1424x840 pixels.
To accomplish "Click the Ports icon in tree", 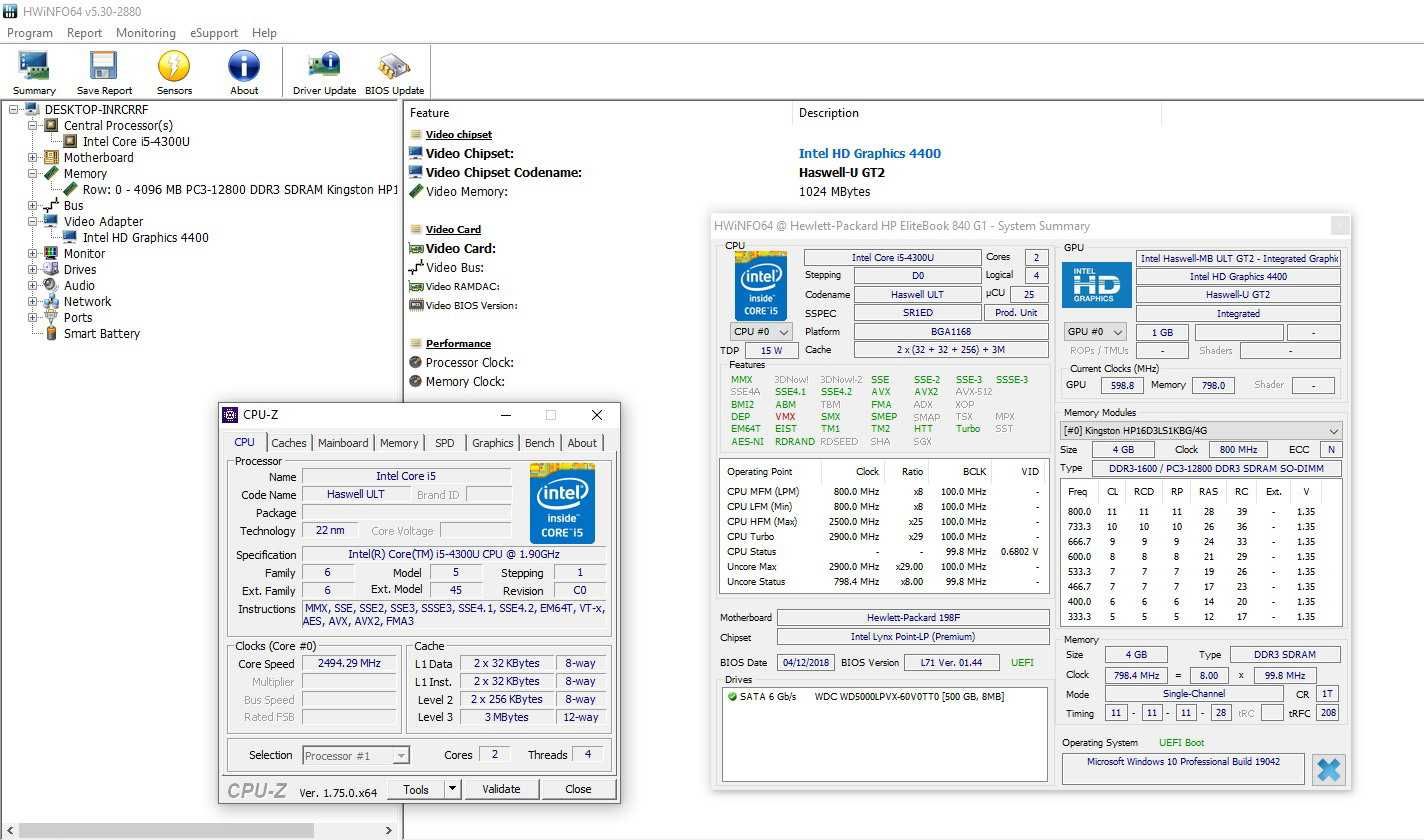I will click(x=51, y=318).
